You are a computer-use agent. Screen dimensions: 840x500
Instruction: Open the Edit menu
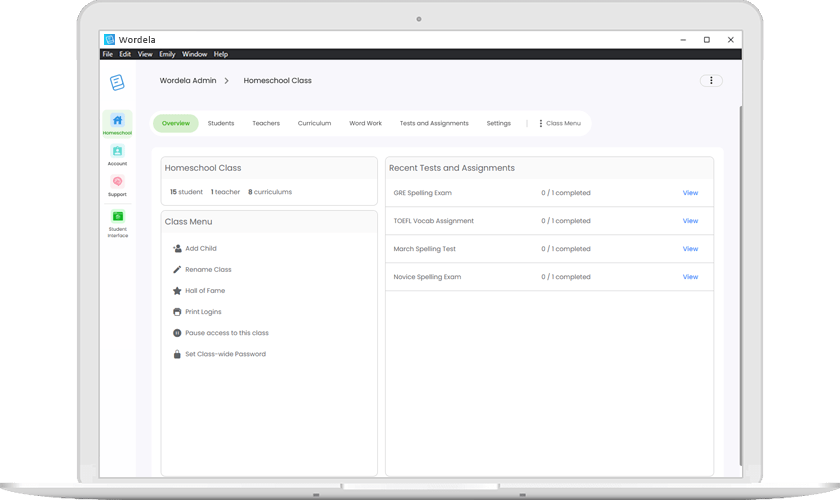125,54
